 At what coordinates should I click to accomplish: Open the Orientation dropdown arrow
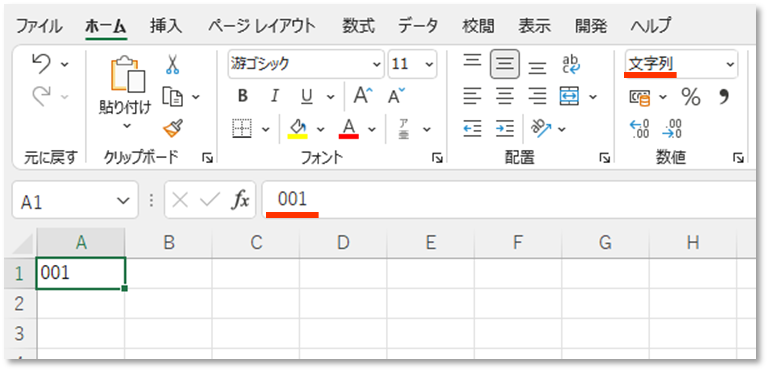(562, 129)
